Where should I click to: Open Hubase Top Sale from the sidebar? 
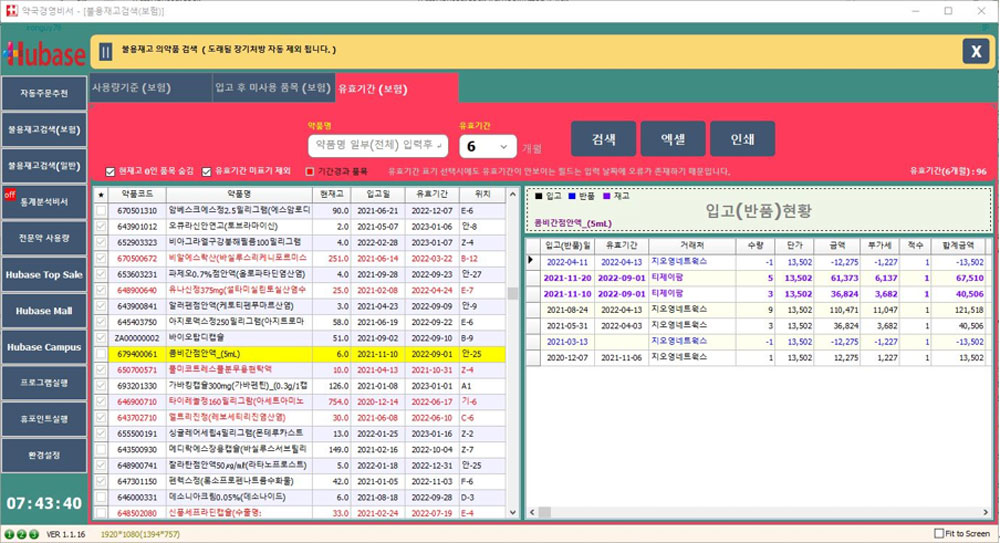pos(44,274)
